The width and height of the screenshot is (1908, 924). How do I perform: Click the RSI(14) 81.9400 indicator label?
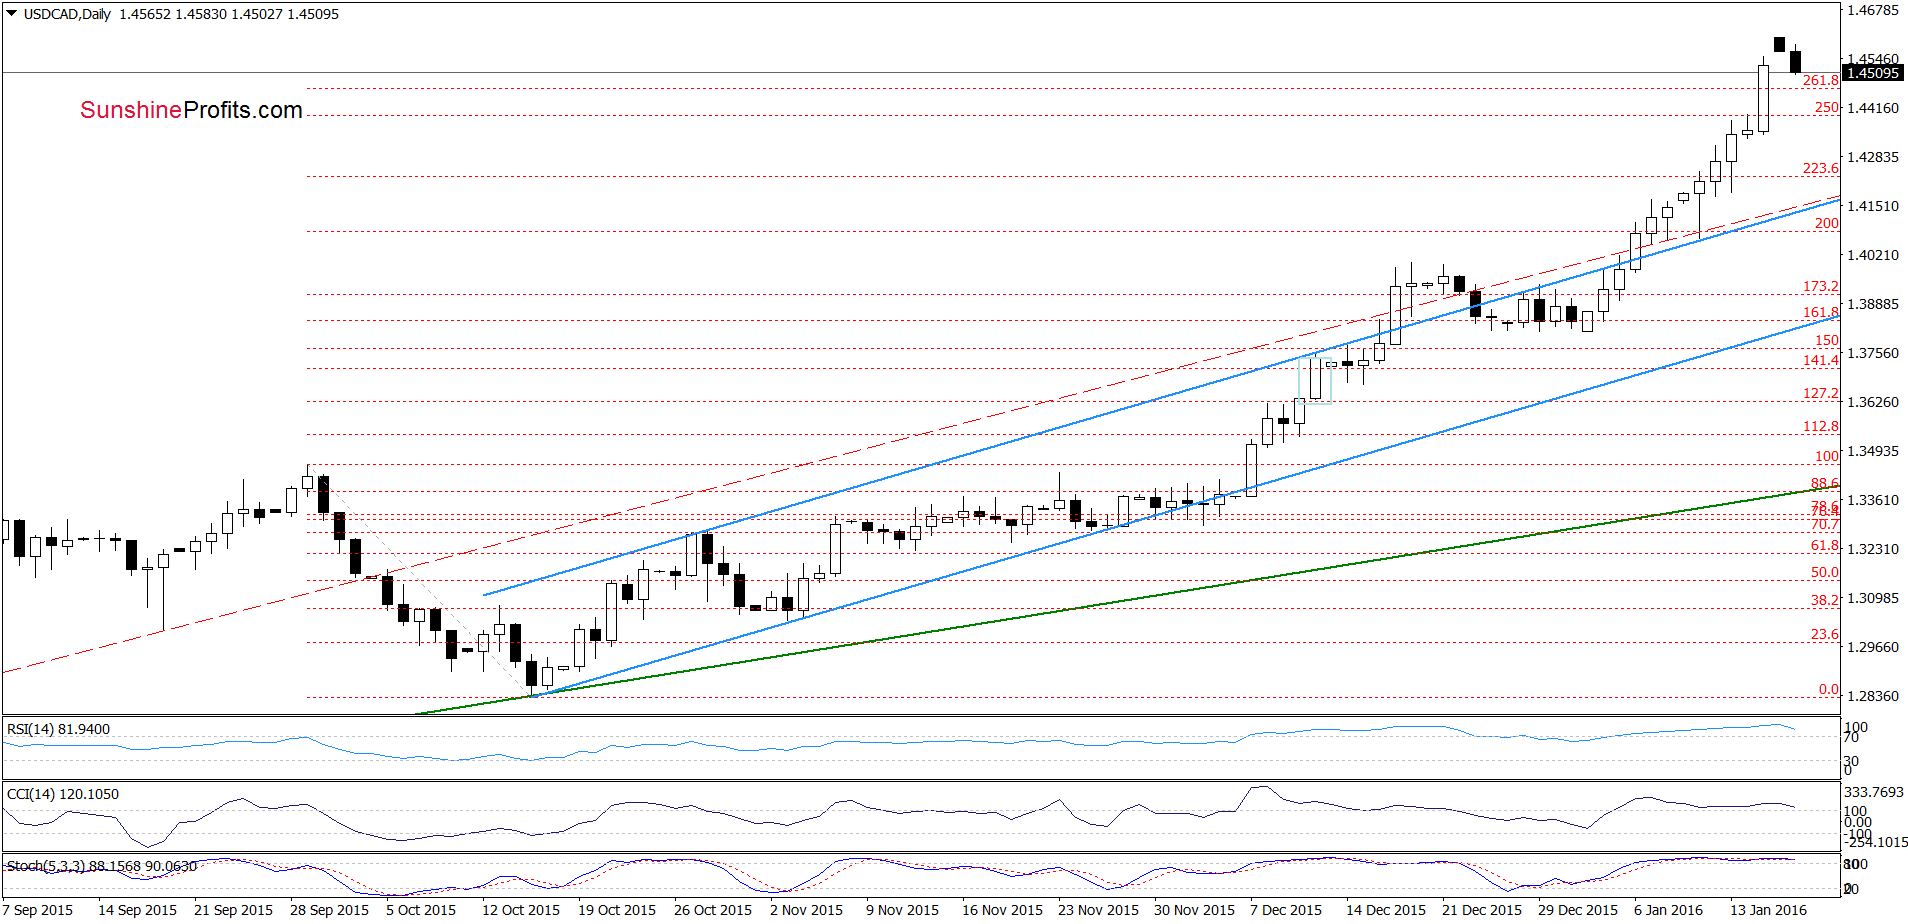click(58, 729)
